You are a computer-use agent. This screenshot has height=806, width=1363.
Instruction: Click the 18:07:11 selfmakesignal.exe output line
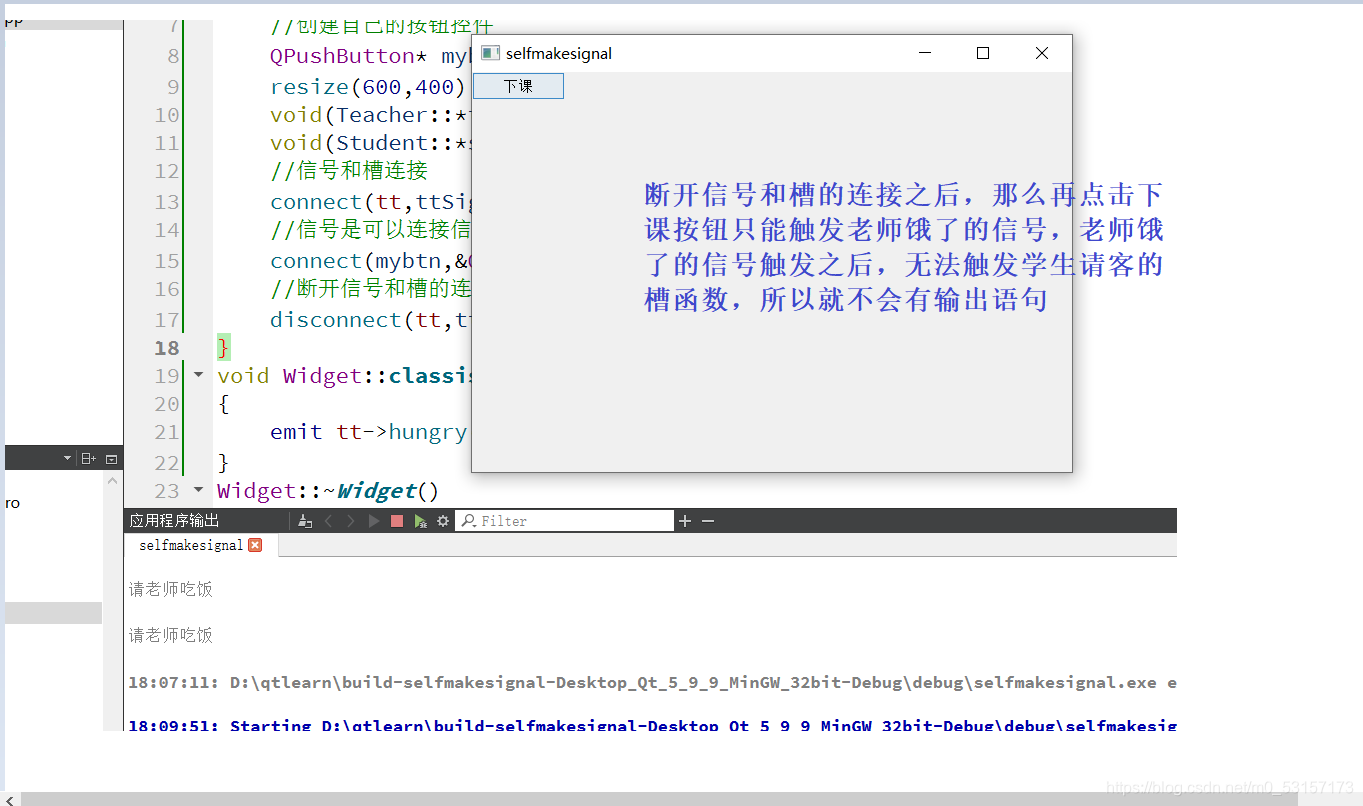652,683
